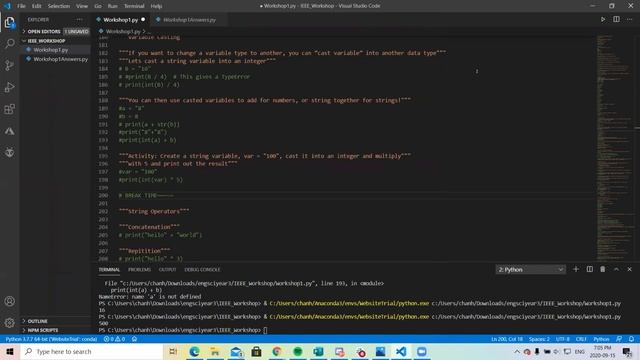The width and height of the screenshot is (640, 360).
Task: Open the Run menu
Action: tap(113, 6)
